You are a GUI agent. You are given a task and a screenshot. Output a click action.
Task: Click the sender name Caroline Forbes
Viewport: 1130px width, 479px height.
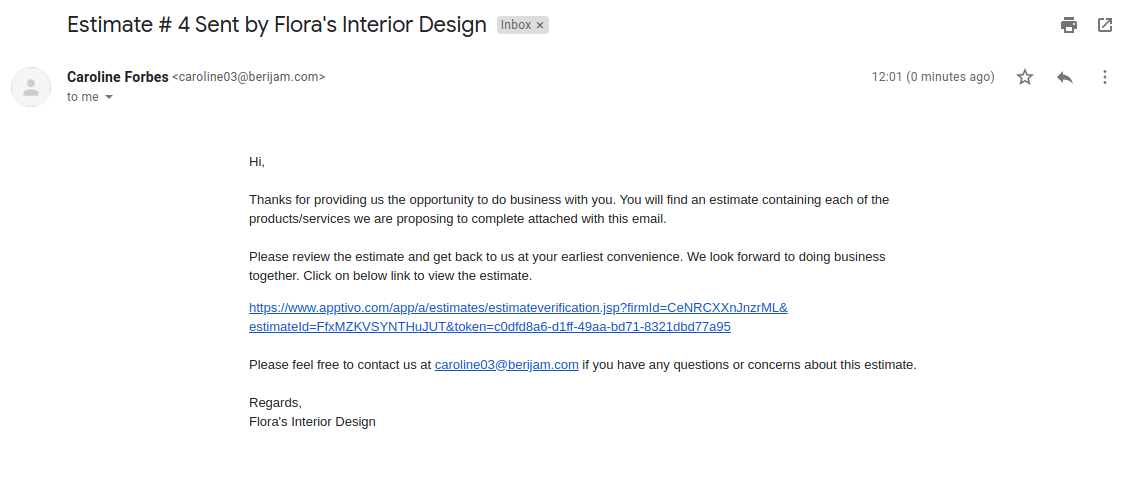tap(117, 77)
